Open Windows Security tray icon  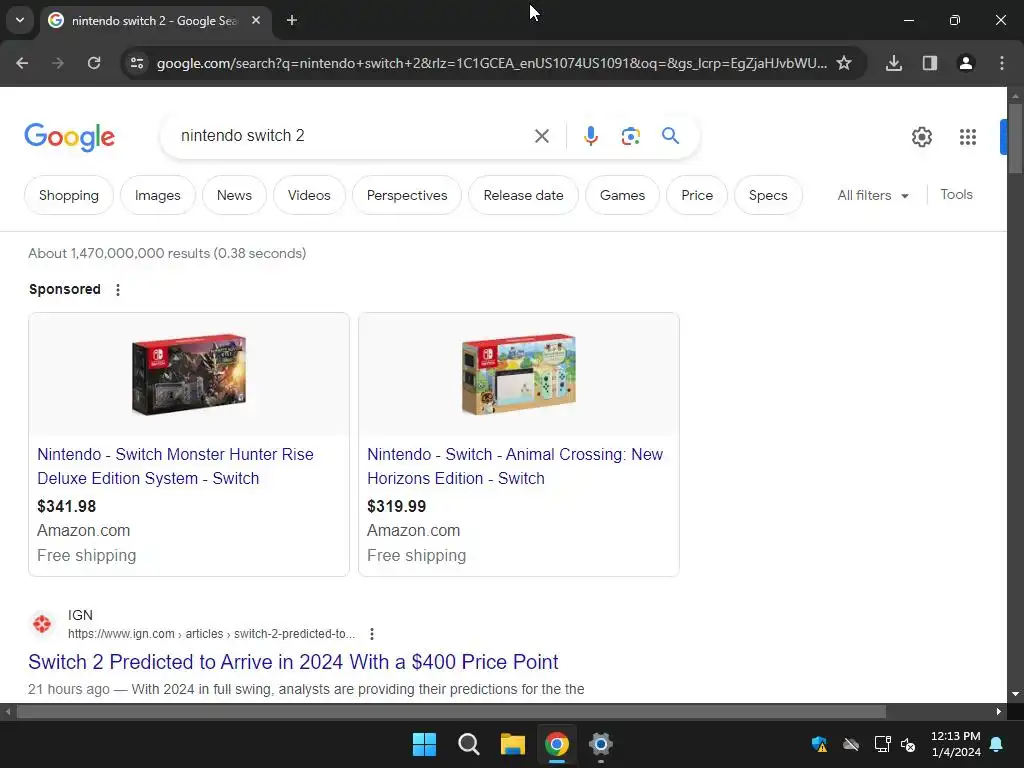(x=819, y=744)
